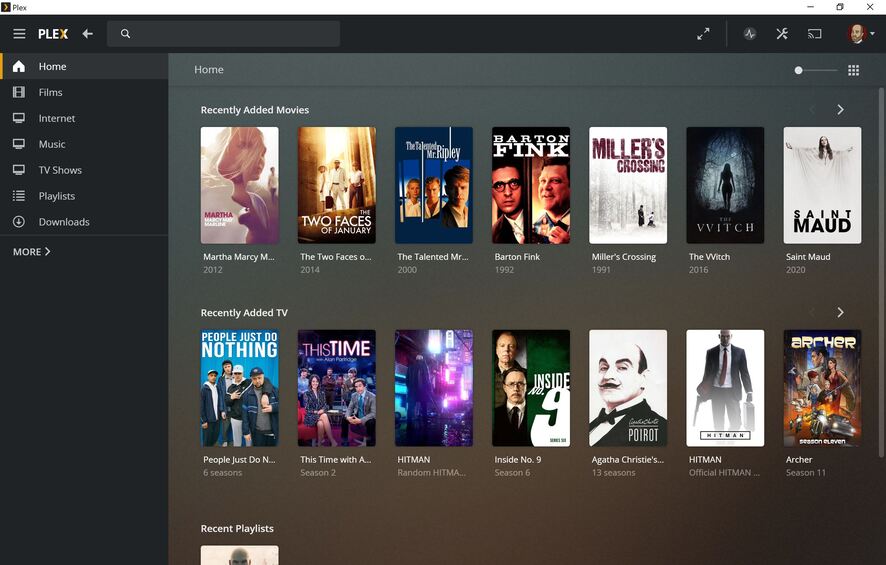The width and height of the screenshot is (886, 565).
Task: Open Downloads in the sidebar
Action: click(84, 222)
